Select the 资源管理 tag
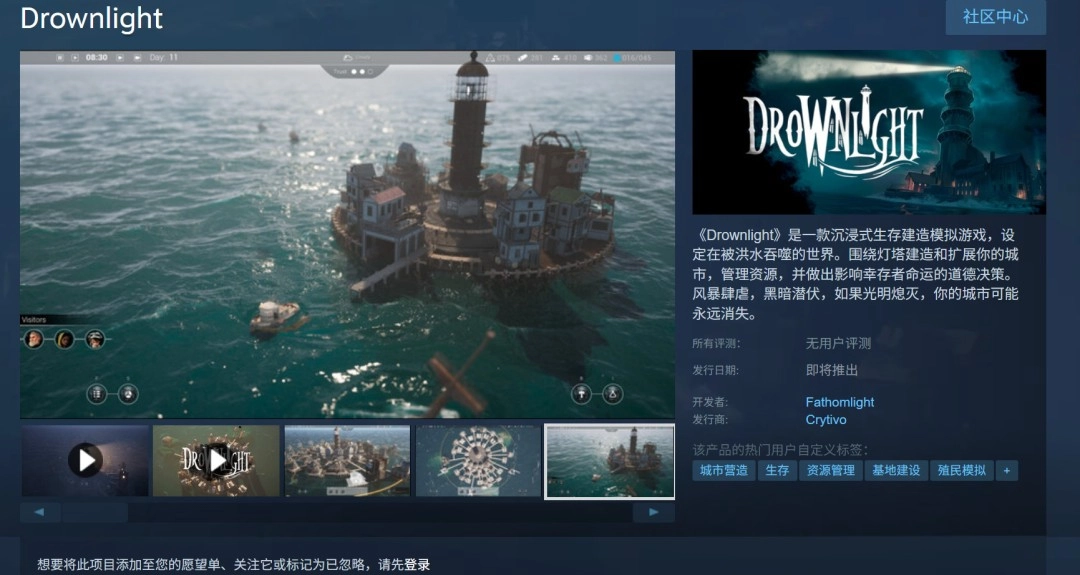Viewport: 1080px width, 575px height. 829,470
